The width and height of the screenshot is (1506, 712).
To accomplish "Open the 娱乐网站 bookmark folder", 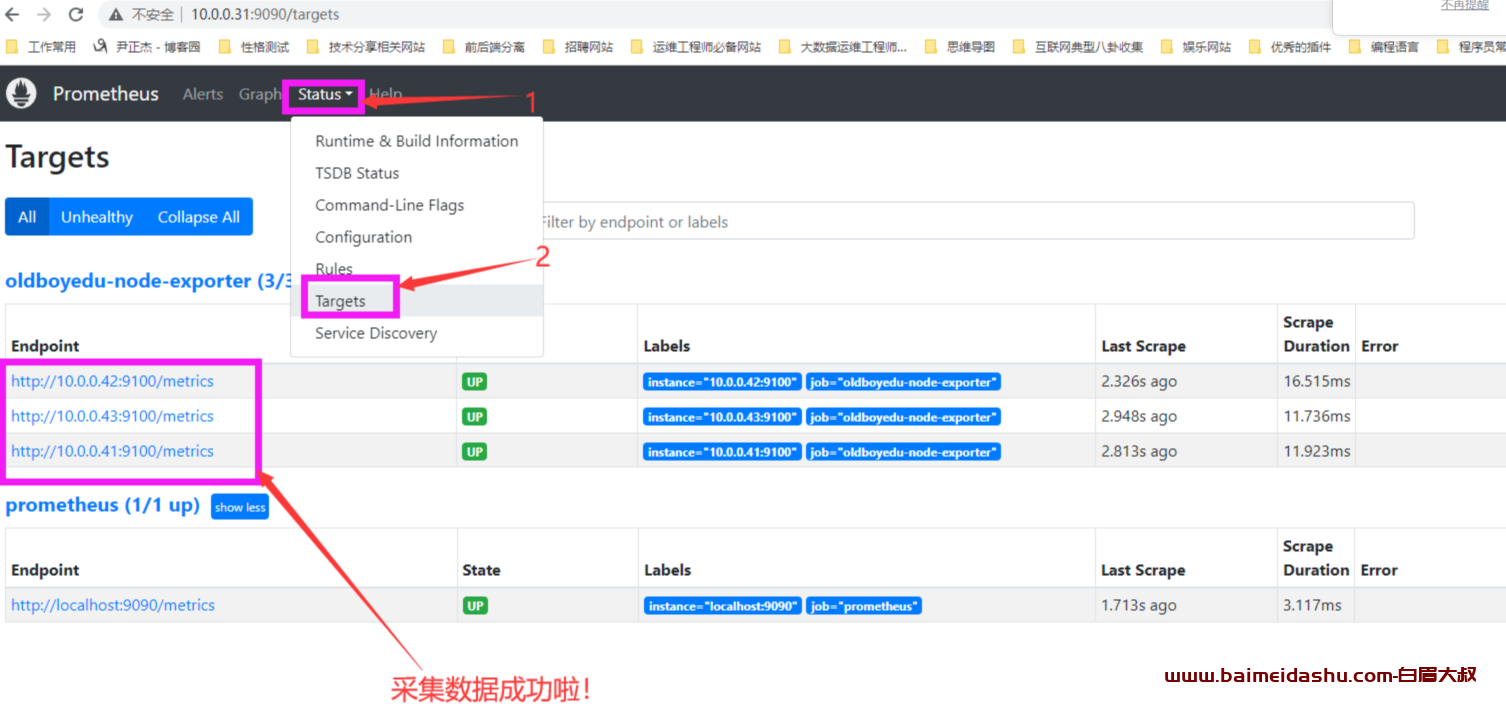I will point(1195,46).
